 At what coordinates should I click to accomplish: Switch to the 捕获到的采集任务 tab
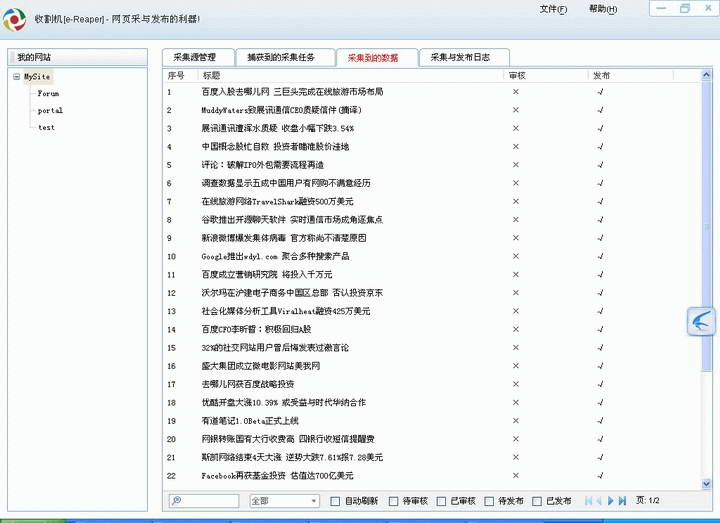click(x=285, y=58)
